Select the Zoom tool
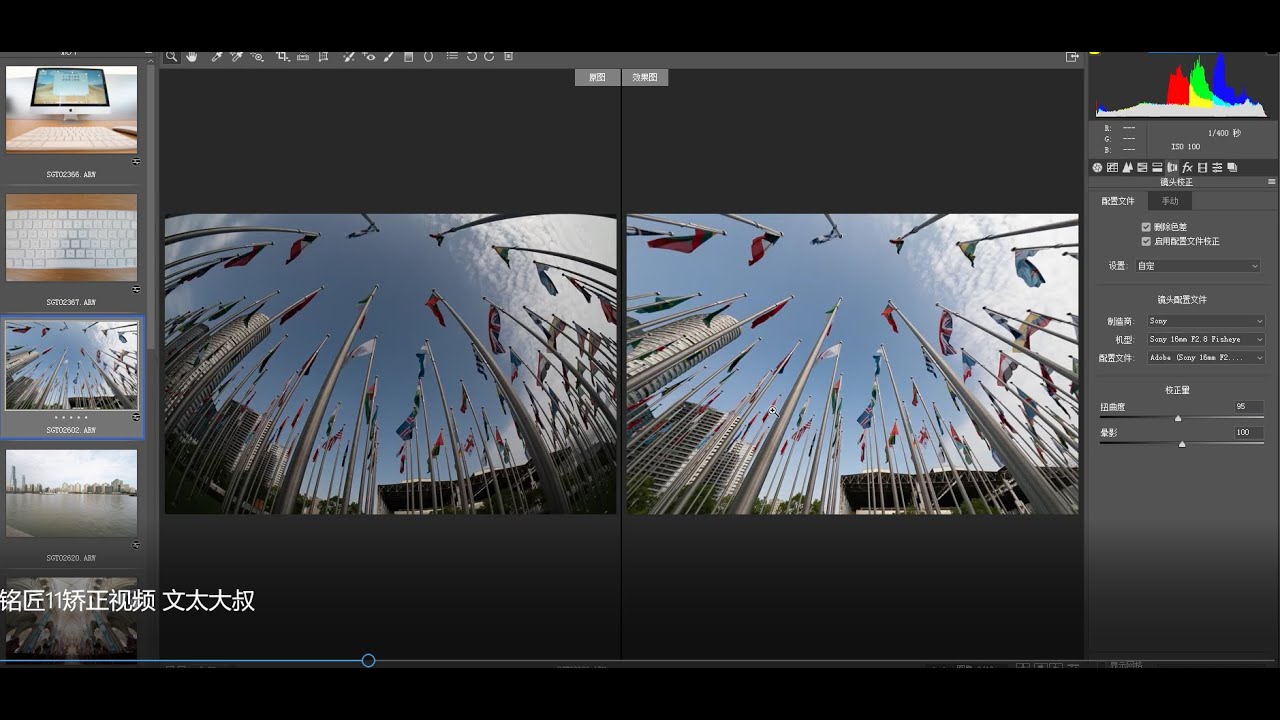 171,57
